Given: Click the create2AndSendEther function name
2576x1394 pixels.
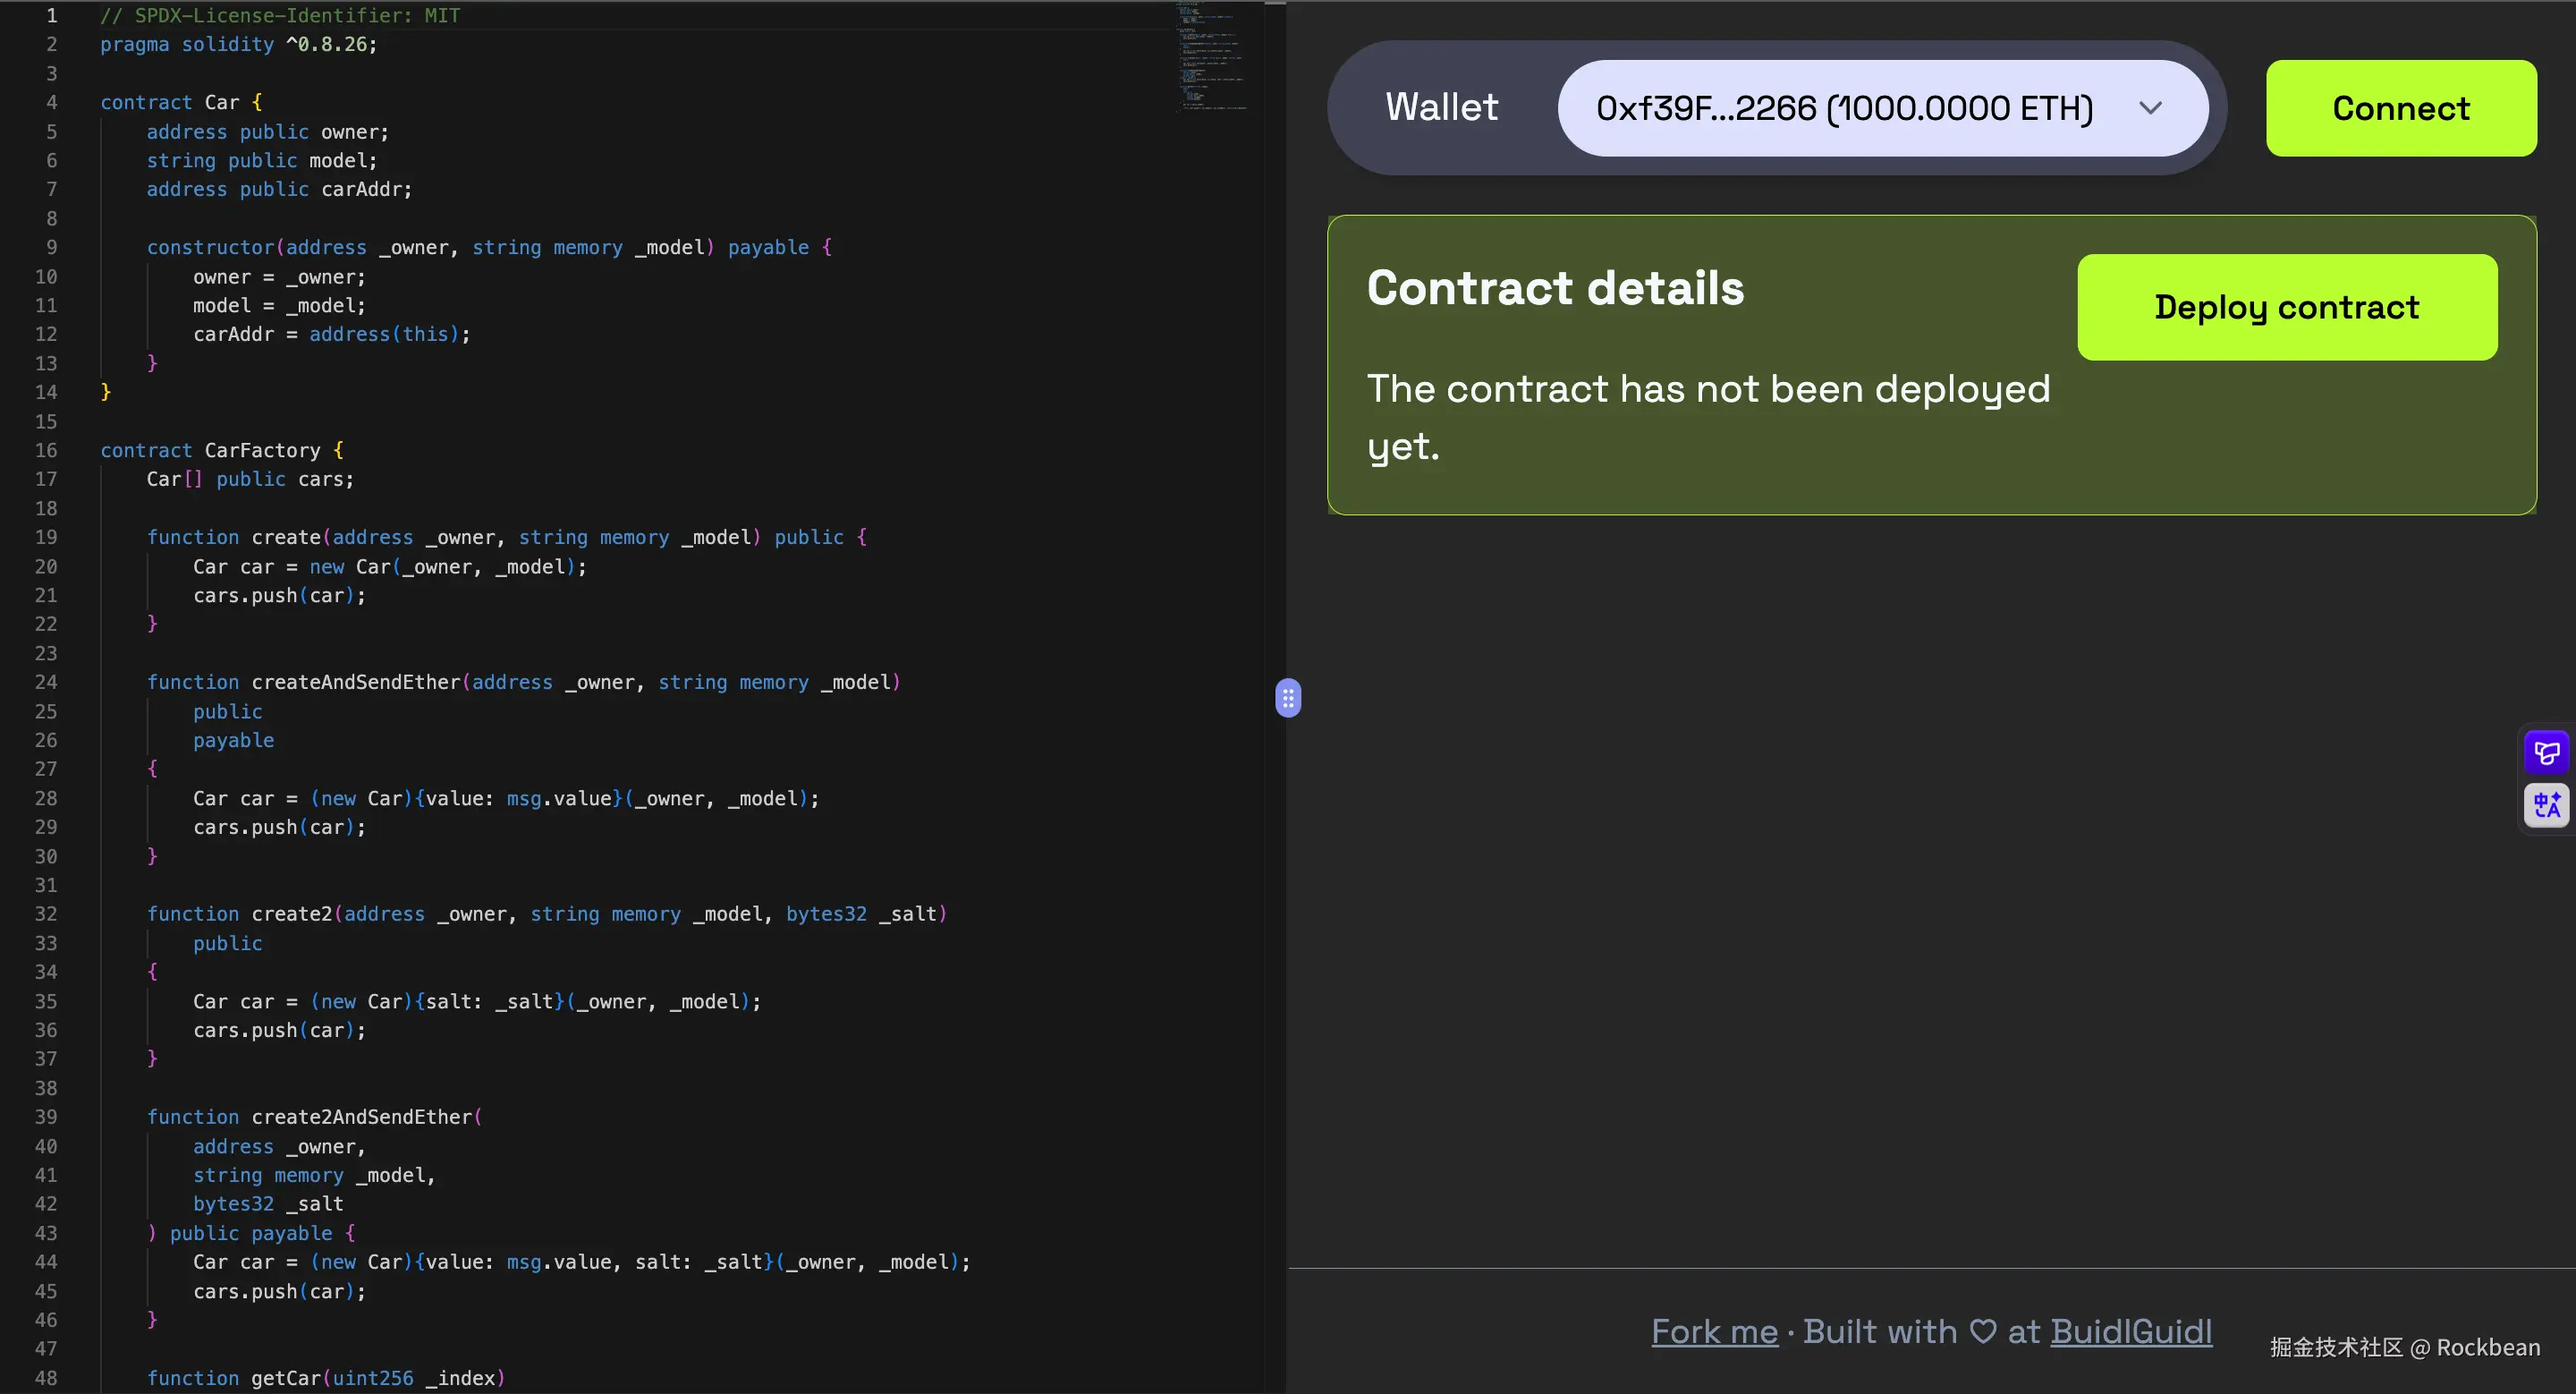Looking at the screenshot, I should coord(361,1117).
